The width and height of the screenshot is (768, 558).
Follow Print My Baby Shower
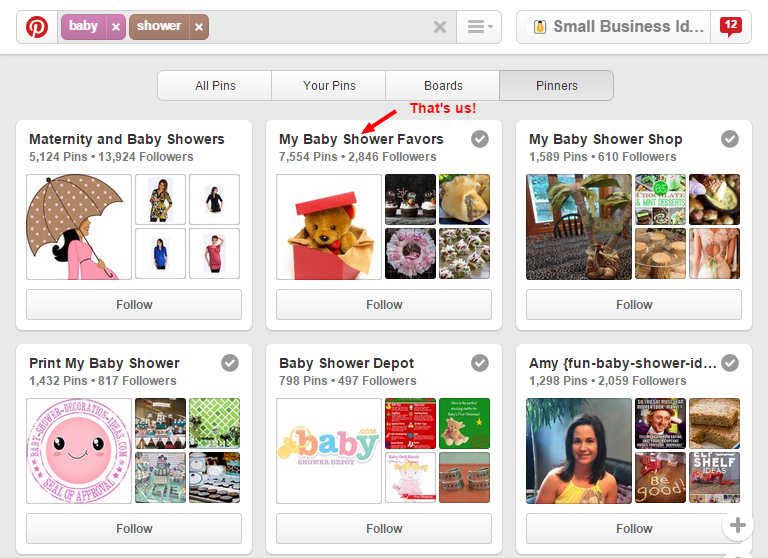(x=134, y=529)
